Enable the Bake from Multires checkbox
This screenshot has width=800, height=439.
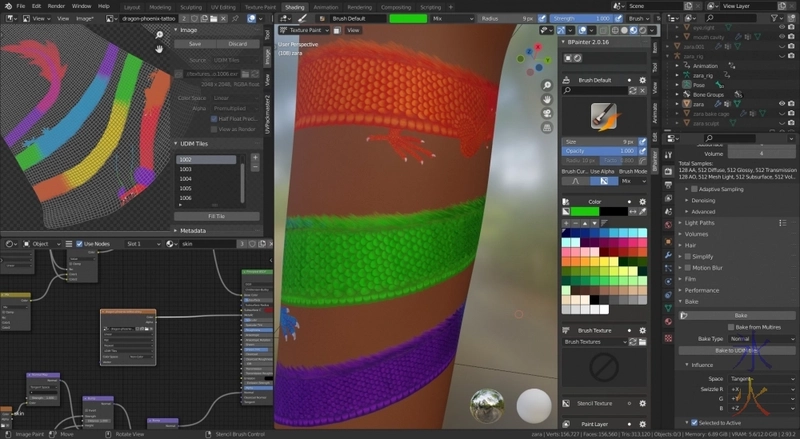[728, 327]
